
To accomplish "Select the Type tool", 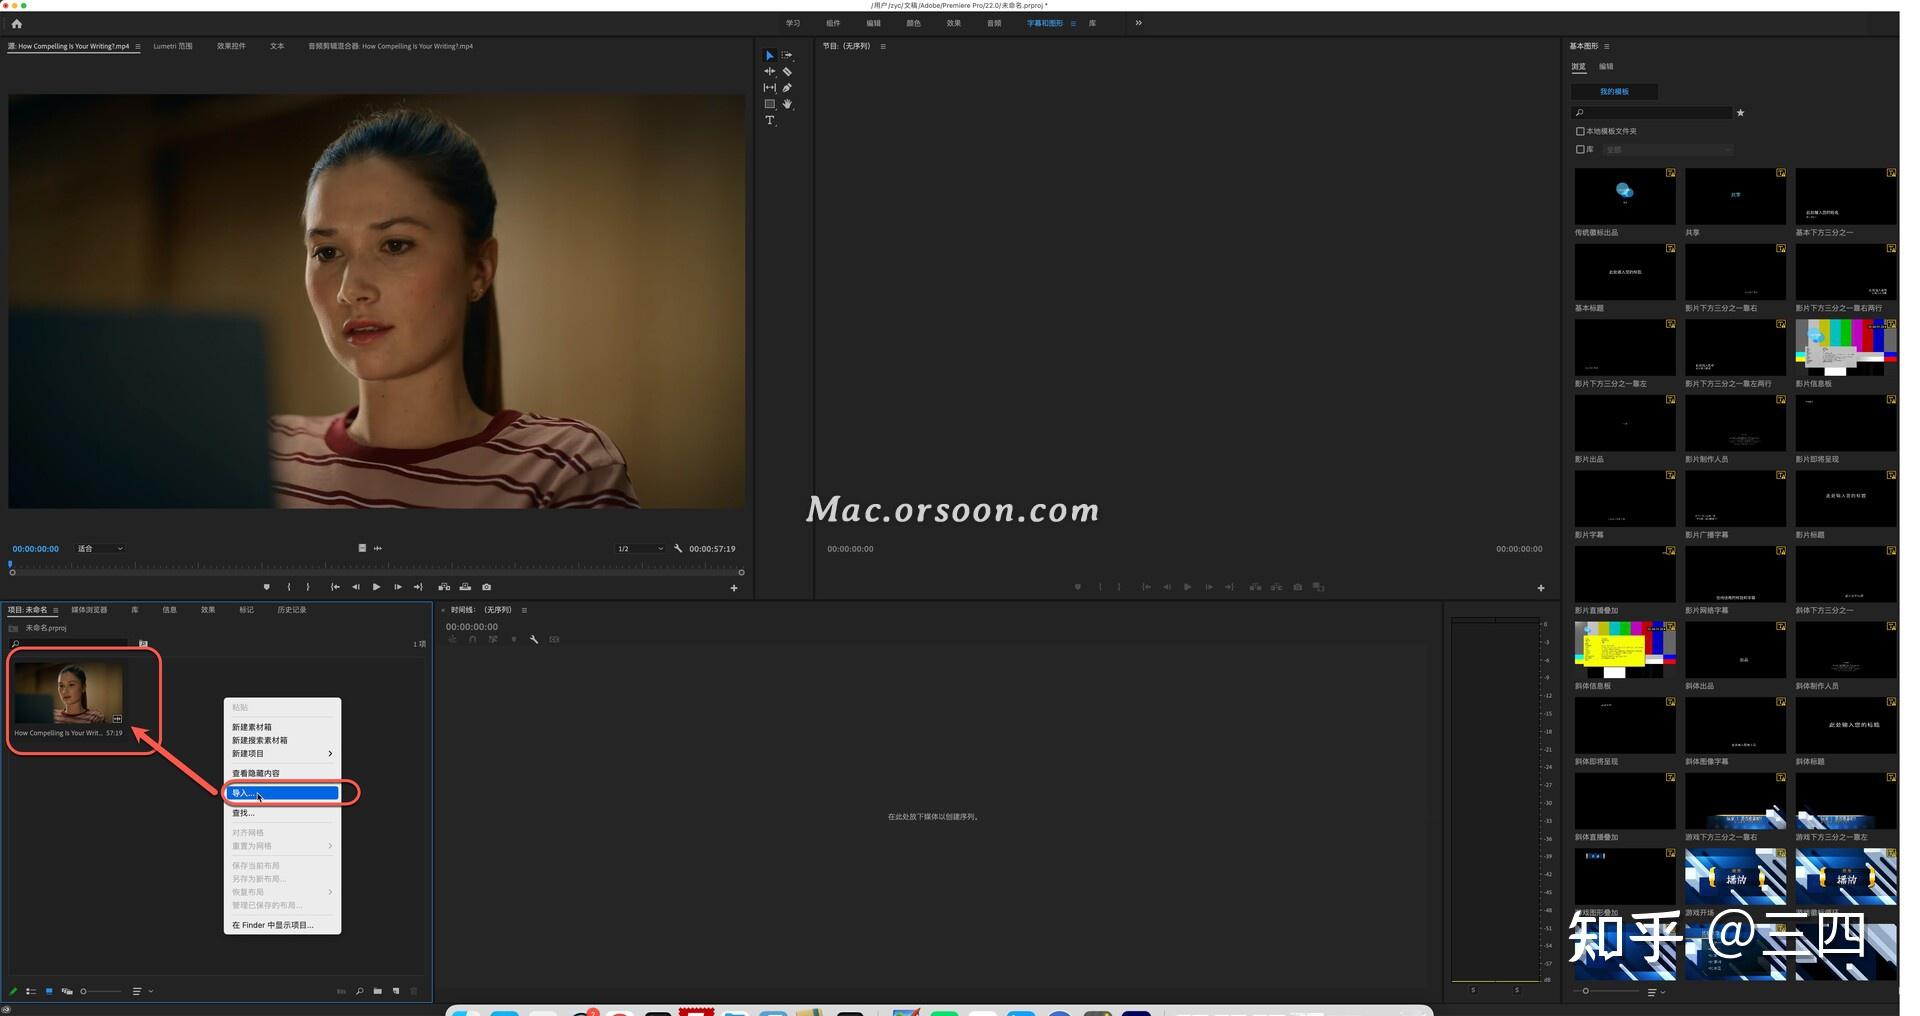I will [770, 120].
